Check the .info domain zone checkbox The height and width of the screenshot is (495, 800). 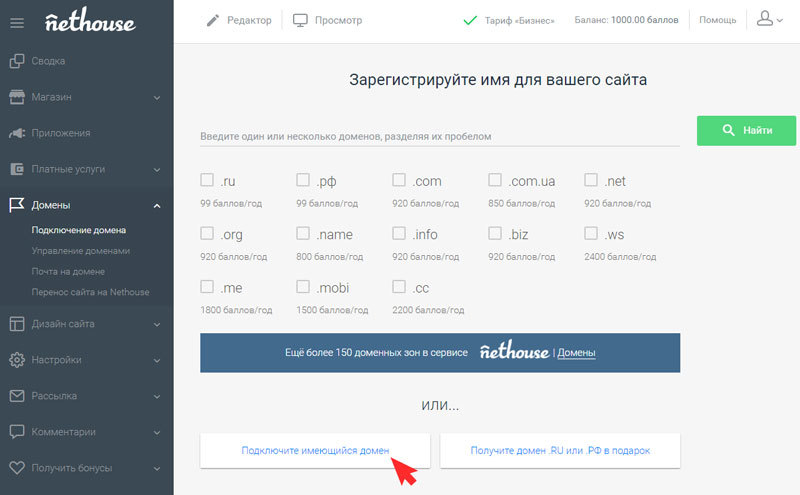point(398,233)
